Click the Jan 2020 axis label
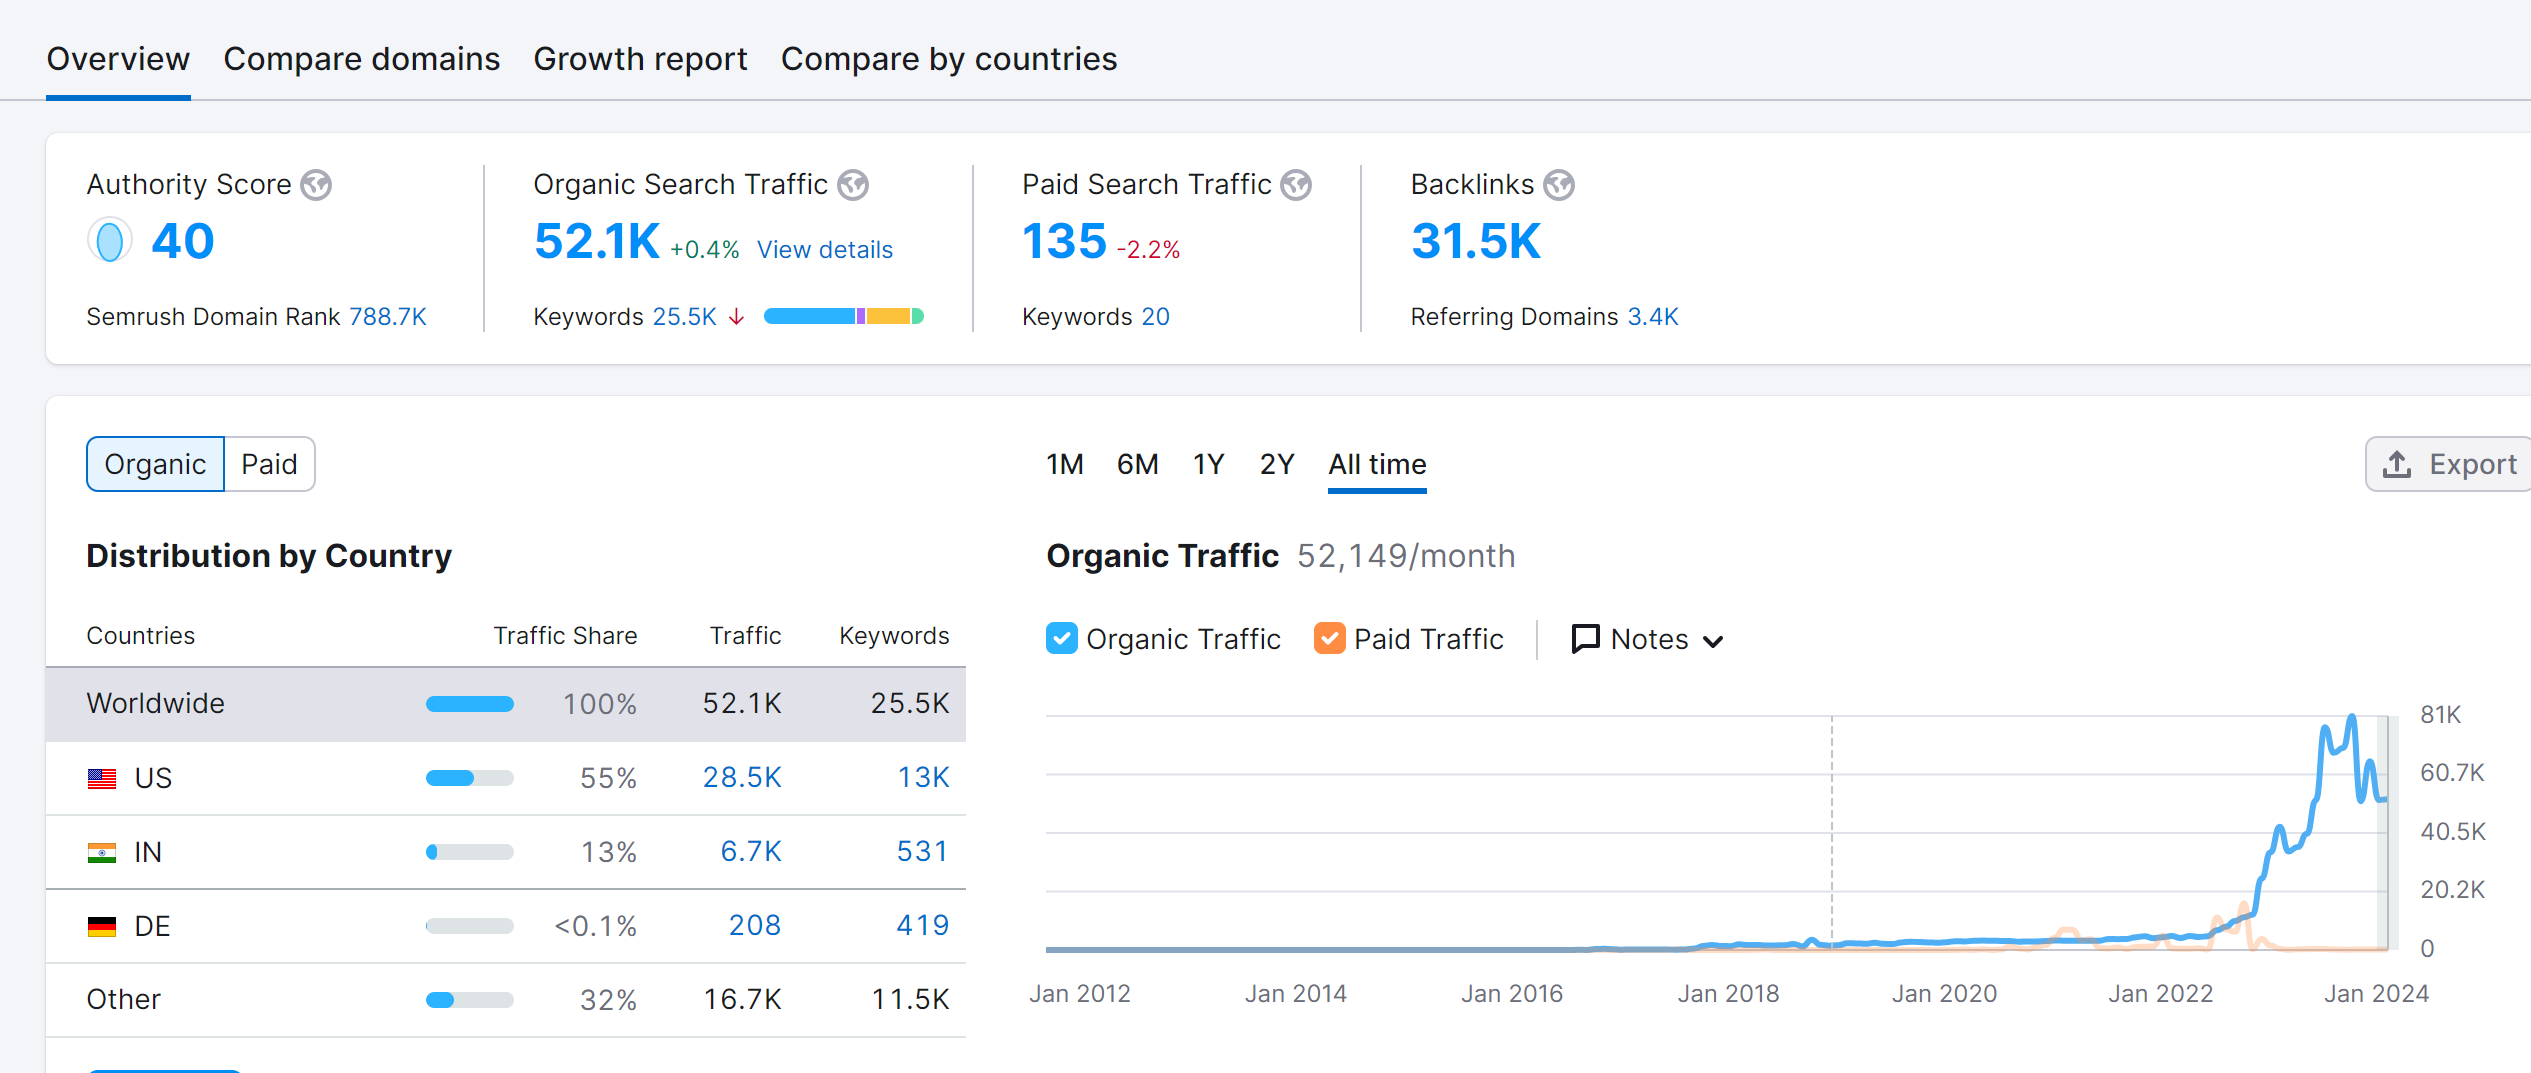This screenshot has height=1073, width=2531. 1944,994
